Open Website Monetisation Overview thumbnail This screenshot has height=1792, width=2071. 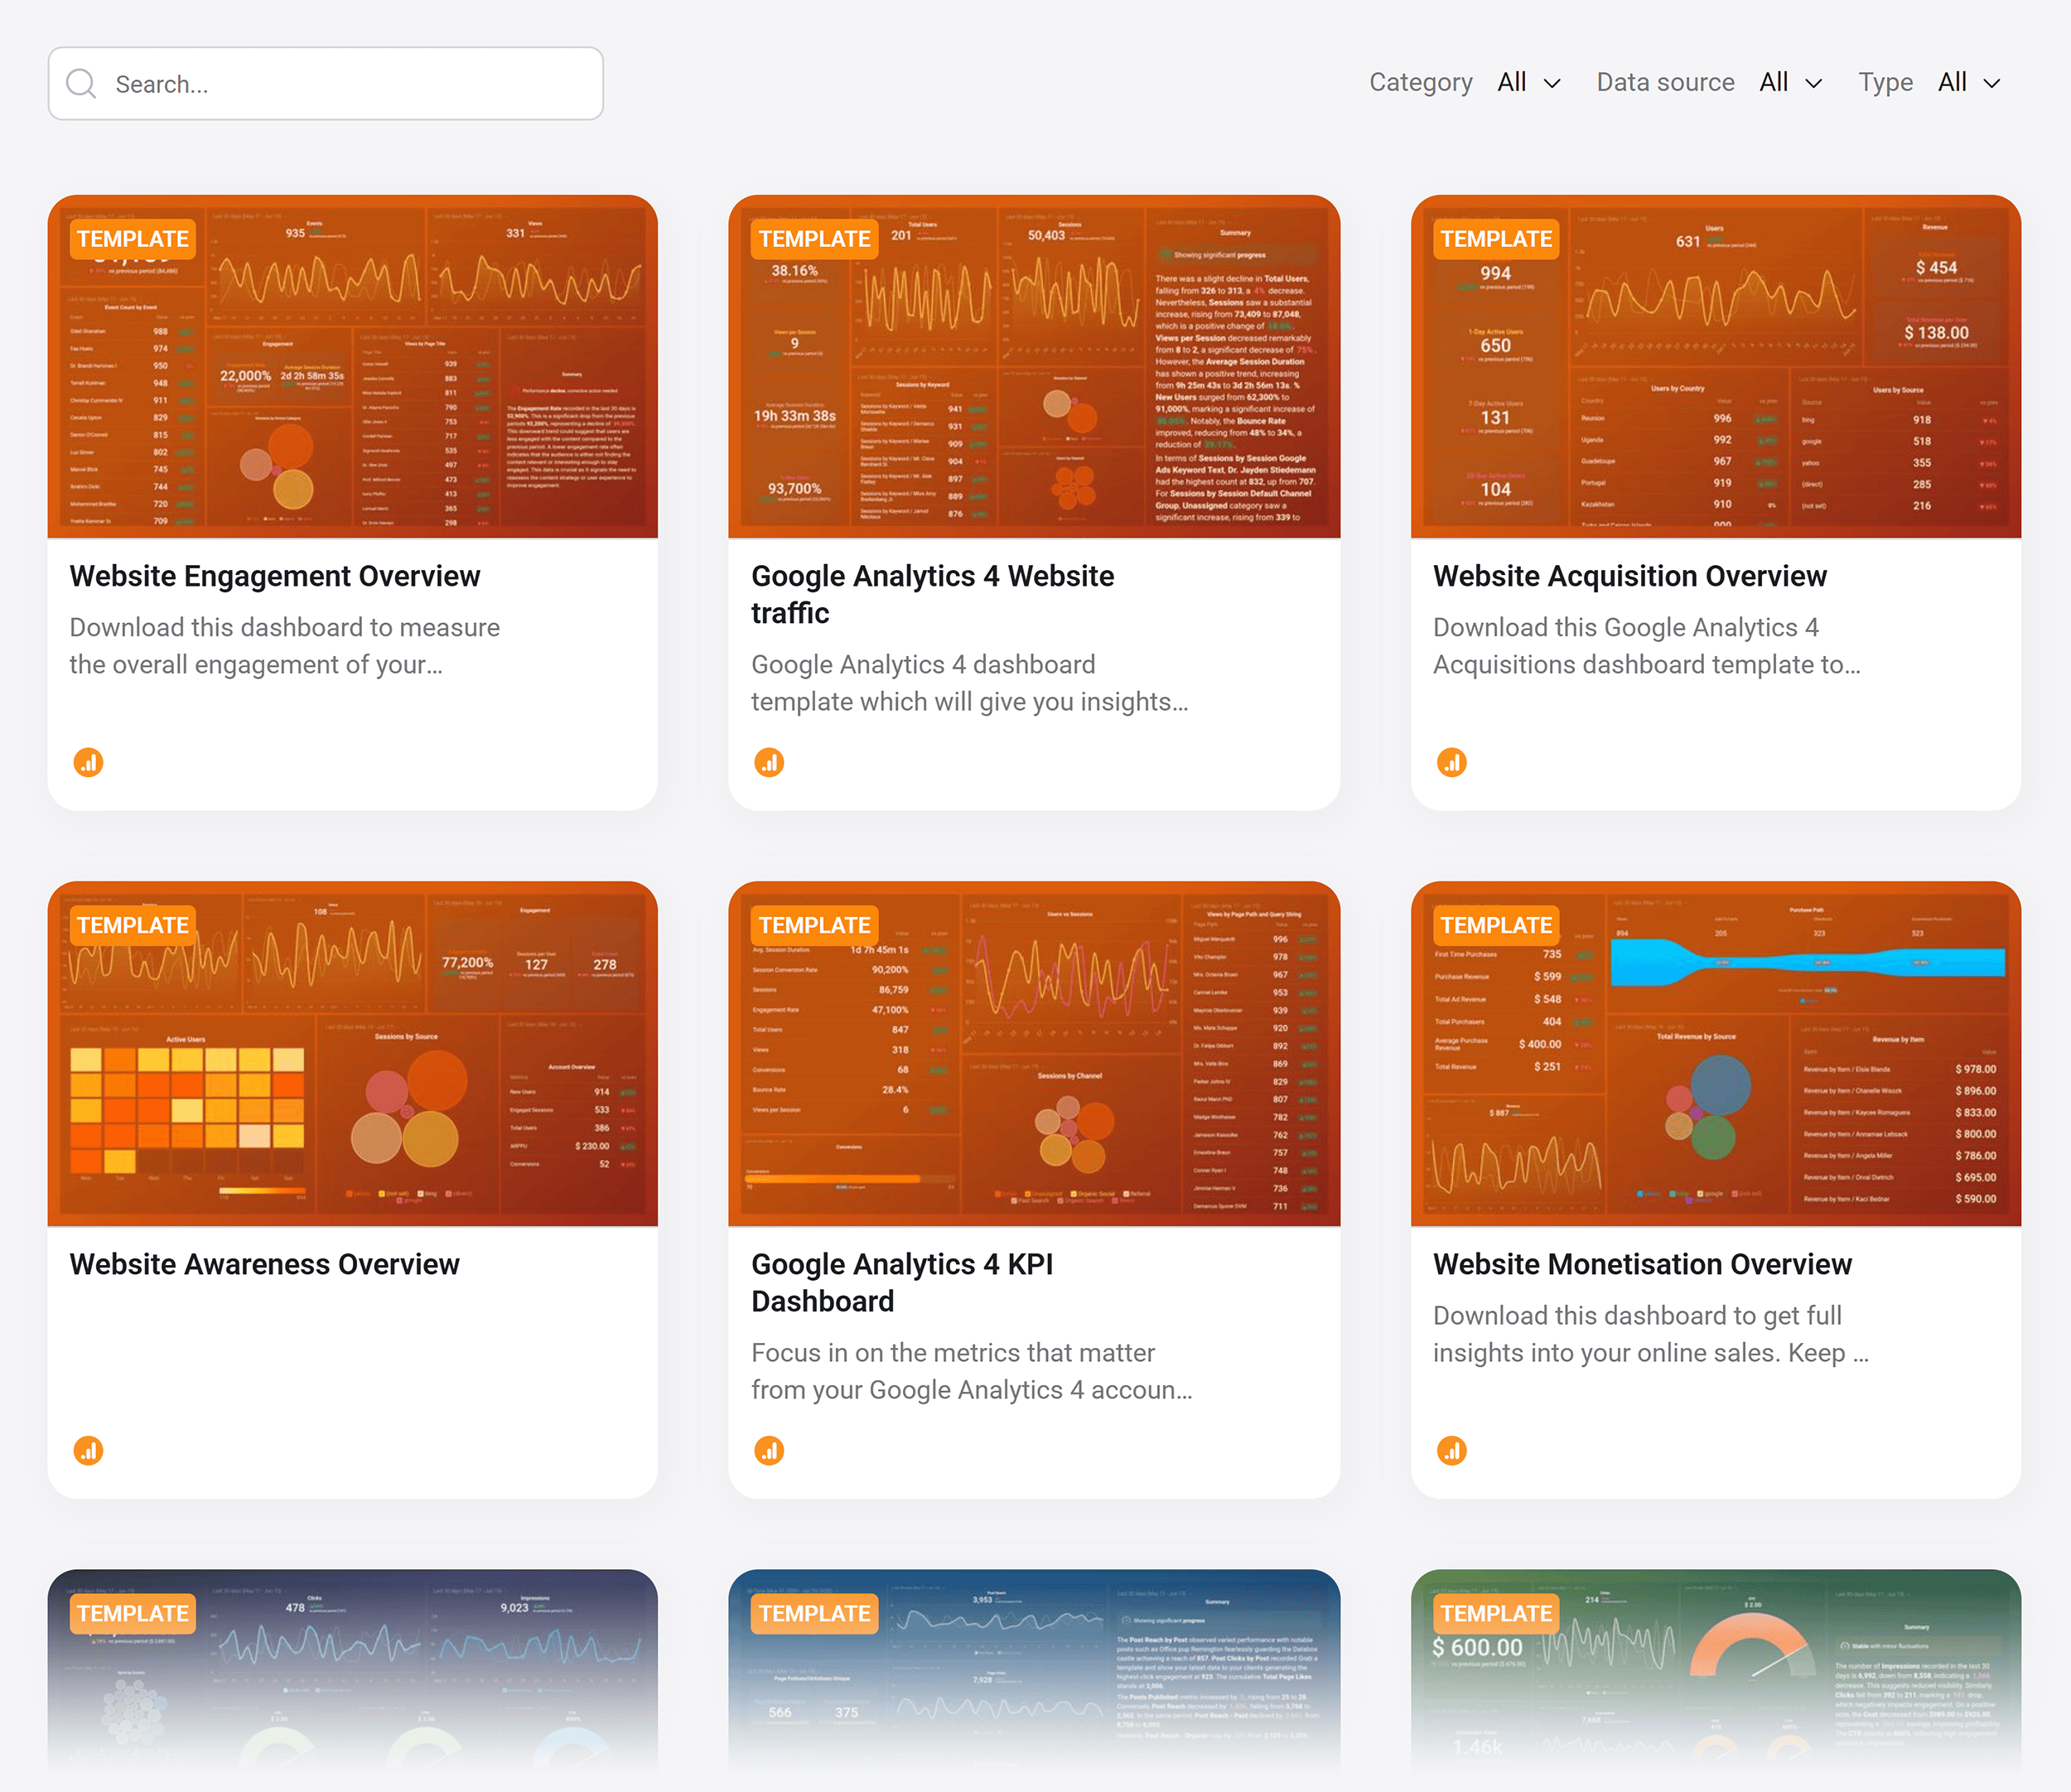(1716, 1054)
